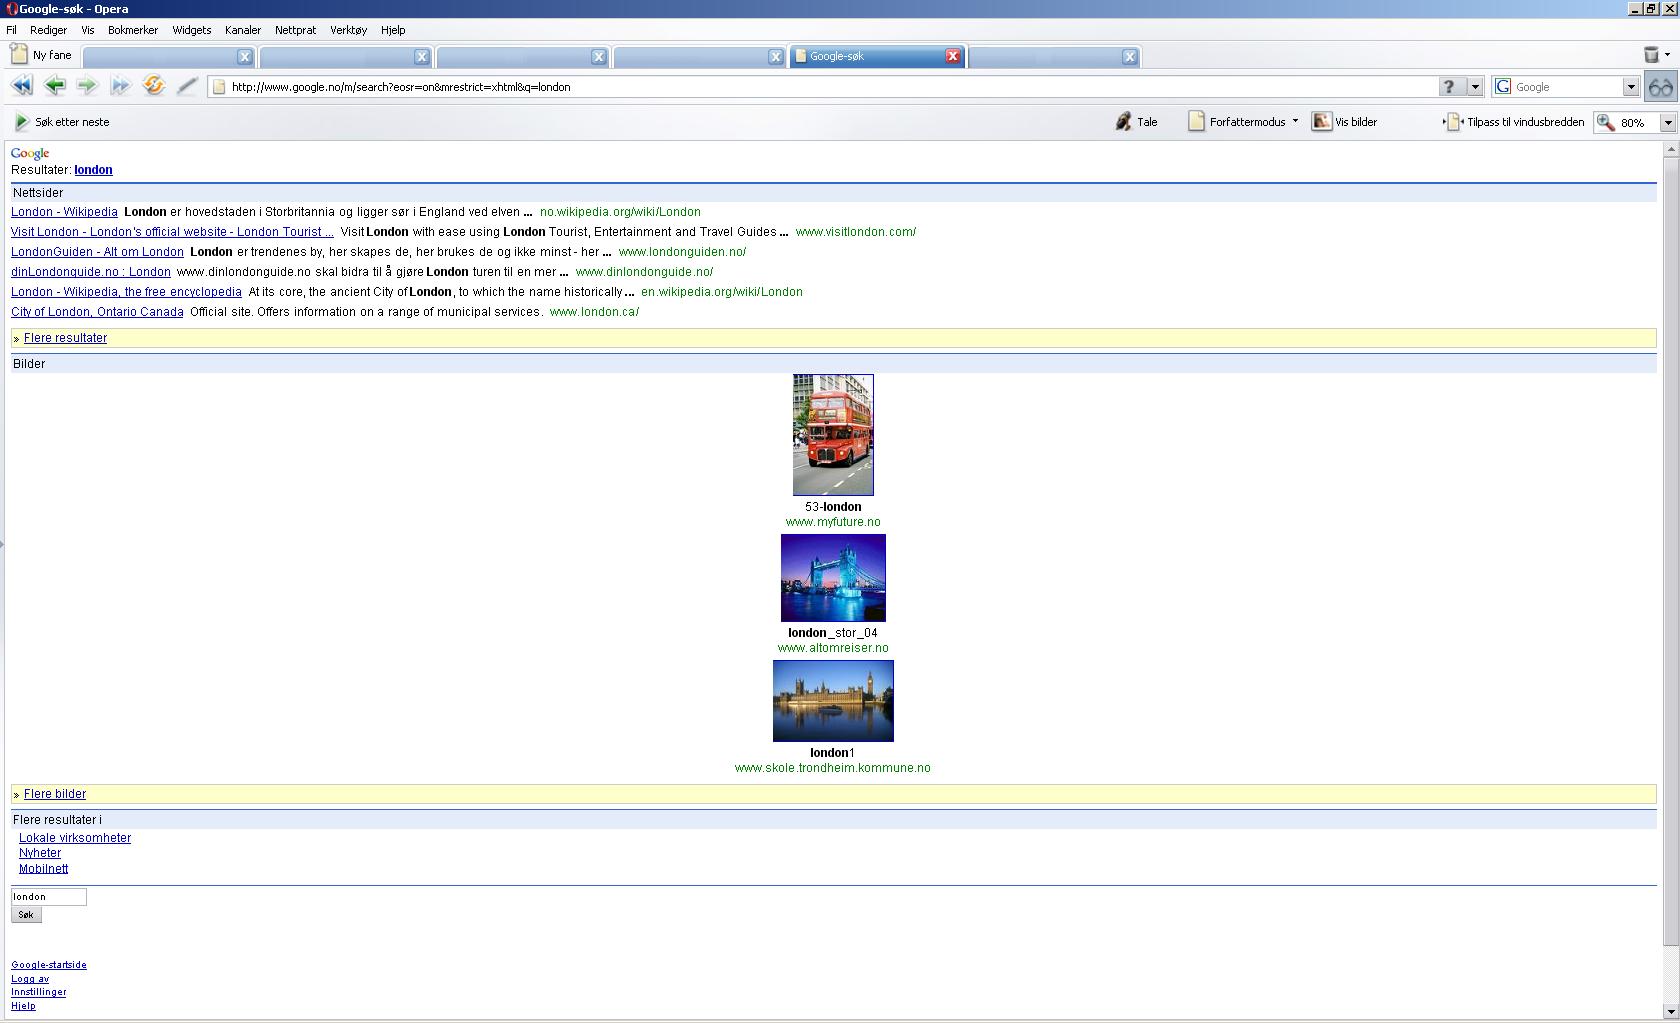Click the Søk etter neste play icon
This screenshot has width=1680, height=1023.
point(21,122)
